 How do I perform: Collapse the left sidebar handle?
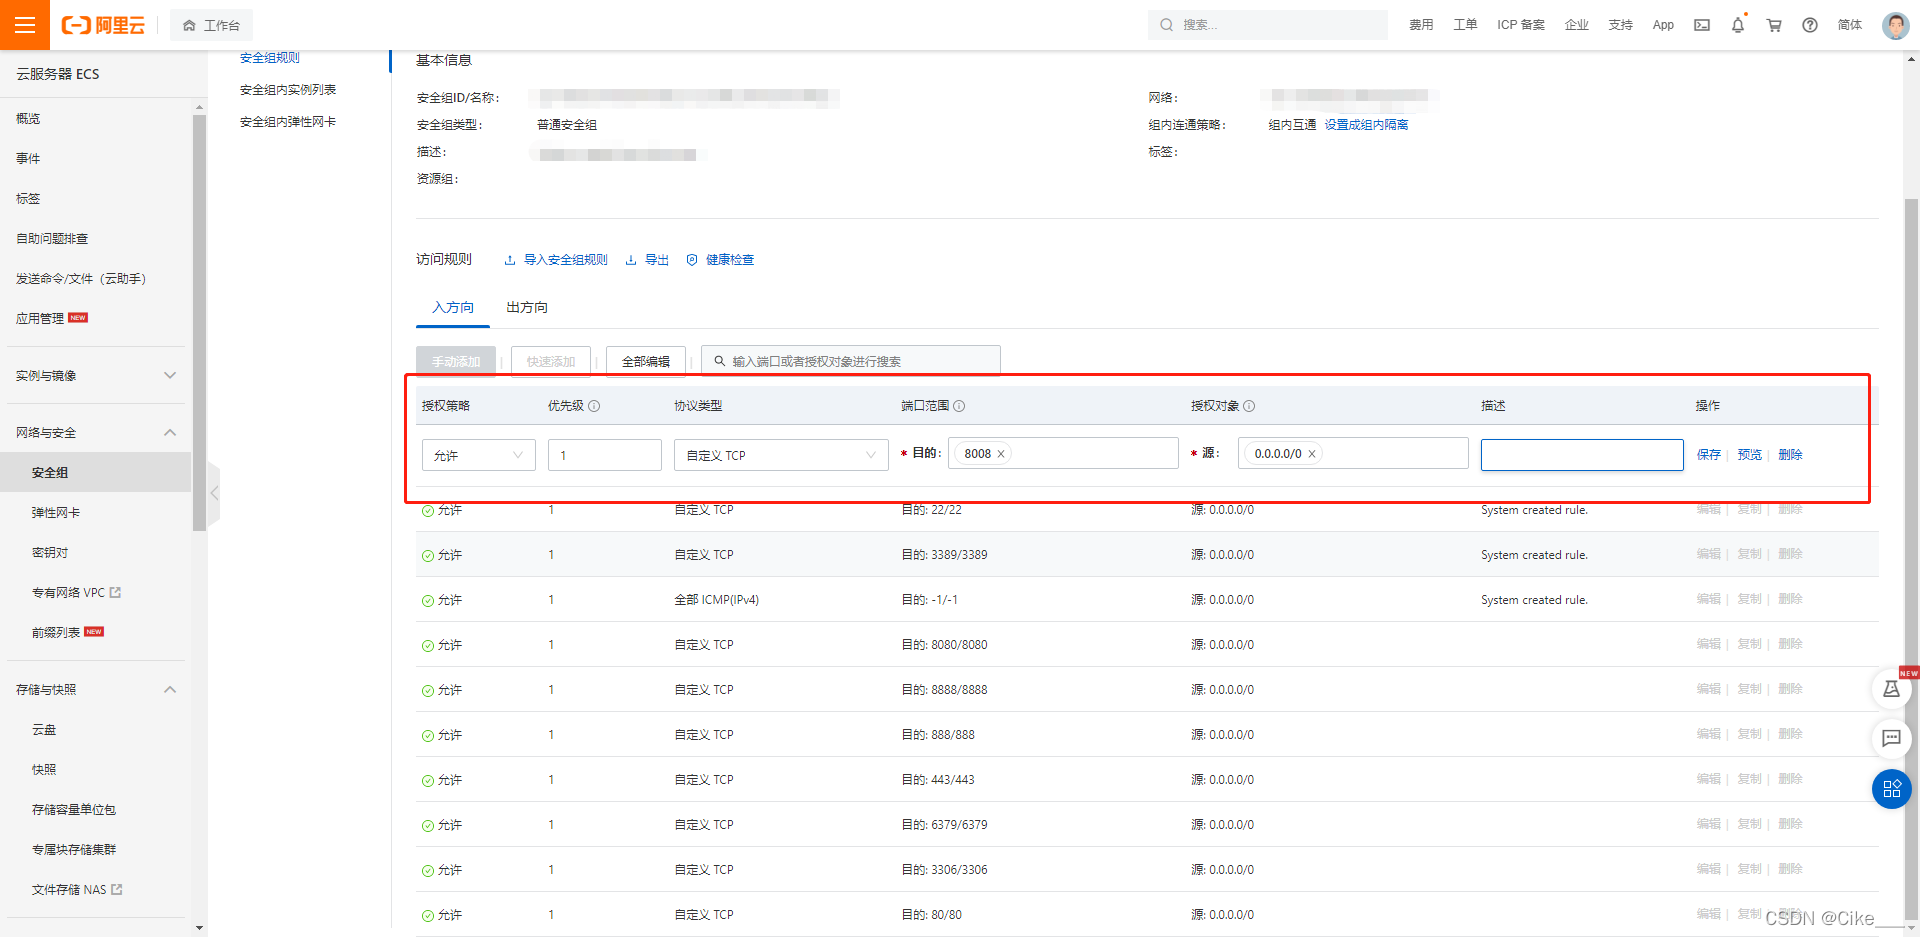tap(214, 493)
